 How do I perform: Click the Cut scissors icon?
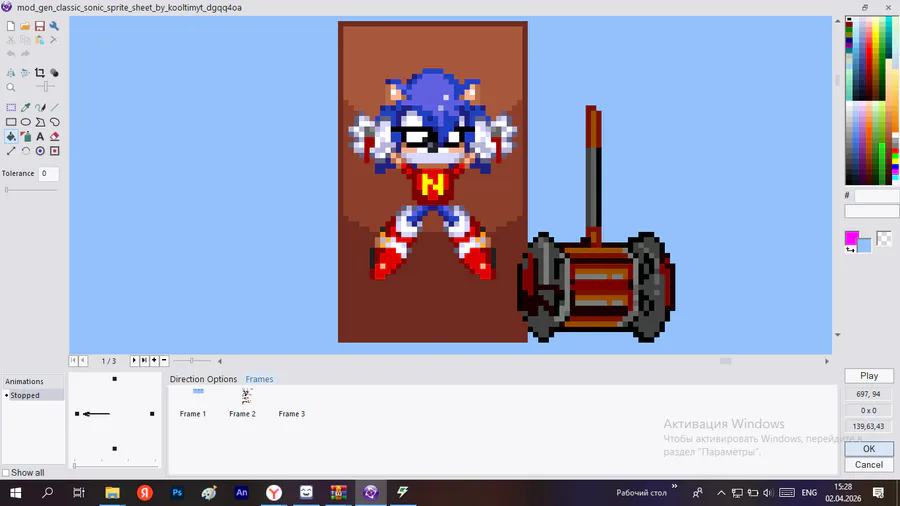[11, 40]
